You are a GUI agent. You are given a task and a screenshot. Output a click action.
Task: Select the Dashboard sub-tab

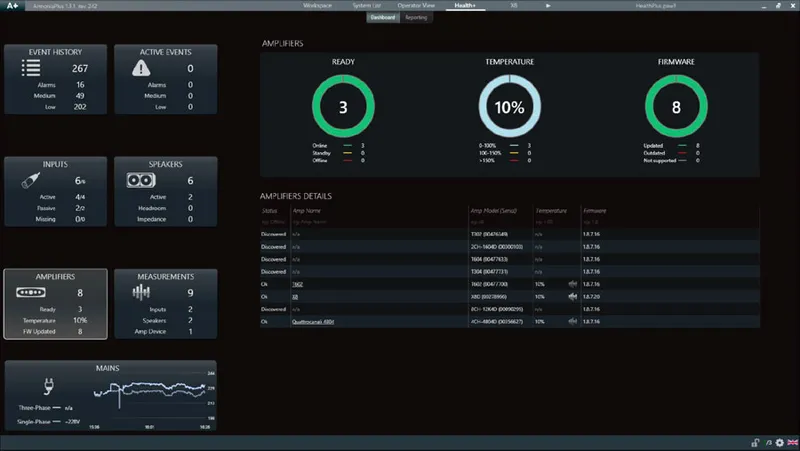pyautogui.click(x=383, y=17)
